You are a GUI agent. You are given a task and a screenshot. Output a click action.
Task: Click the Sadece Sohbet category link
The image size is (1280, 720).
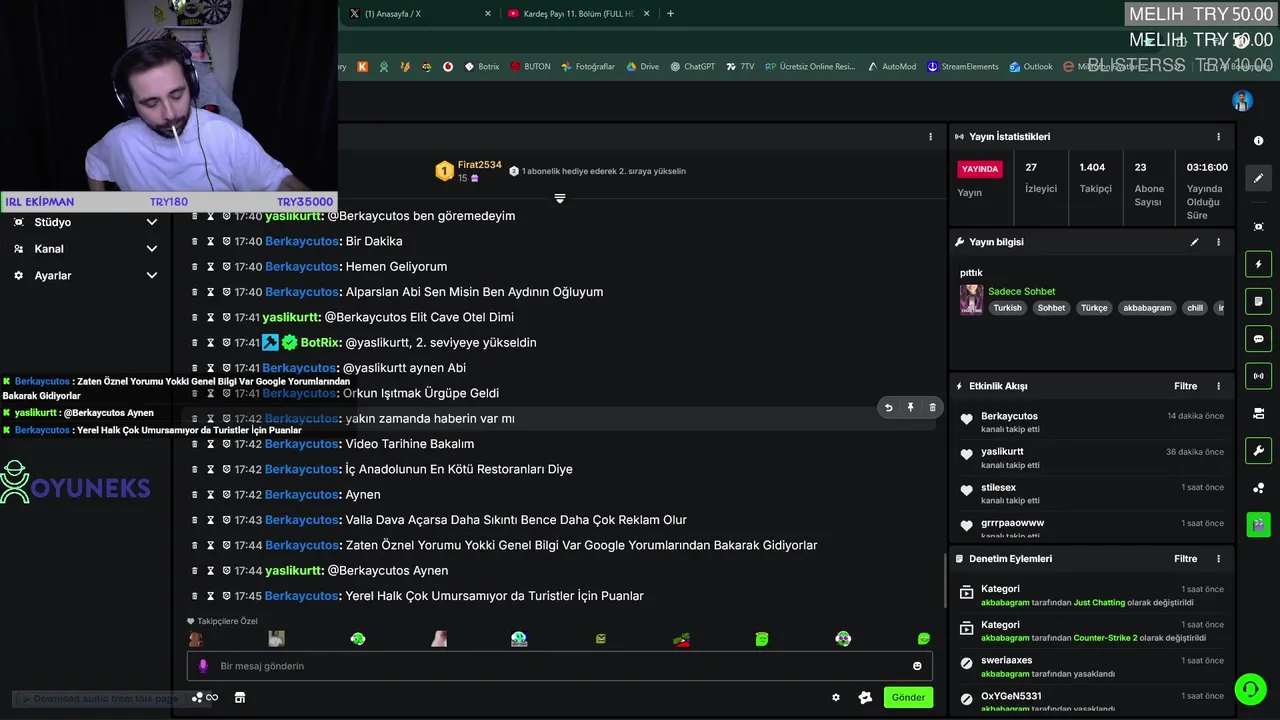pos(1021,292)
